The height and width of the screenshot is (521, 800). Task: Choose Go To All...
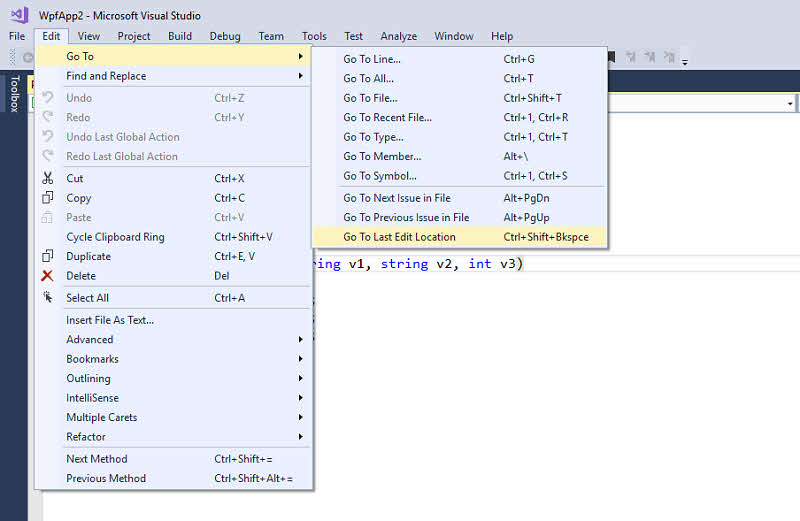pos(460,79)
